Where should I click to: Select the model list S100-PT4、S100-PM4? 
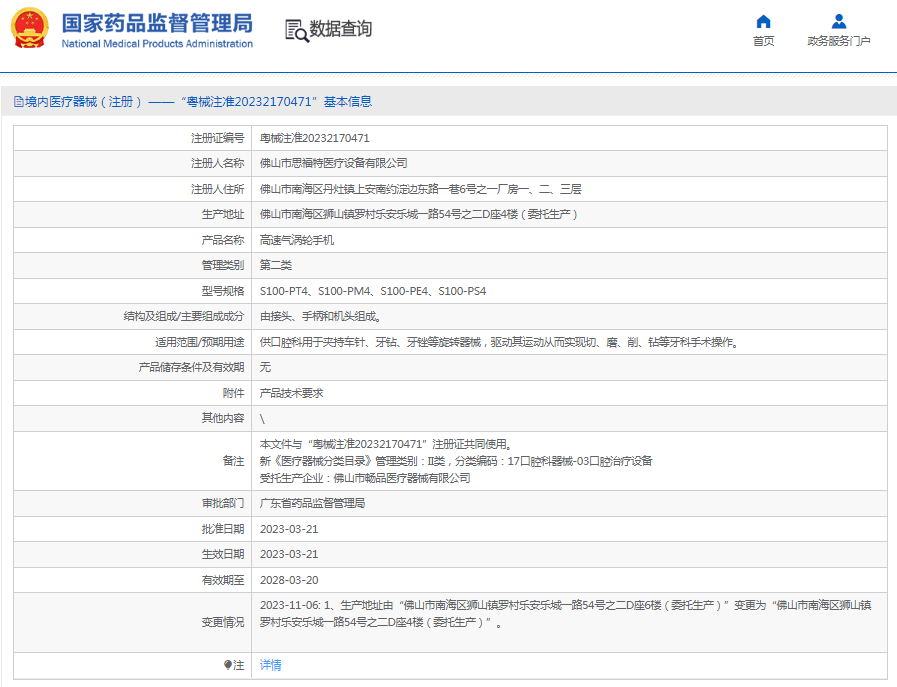click(373, 291)
